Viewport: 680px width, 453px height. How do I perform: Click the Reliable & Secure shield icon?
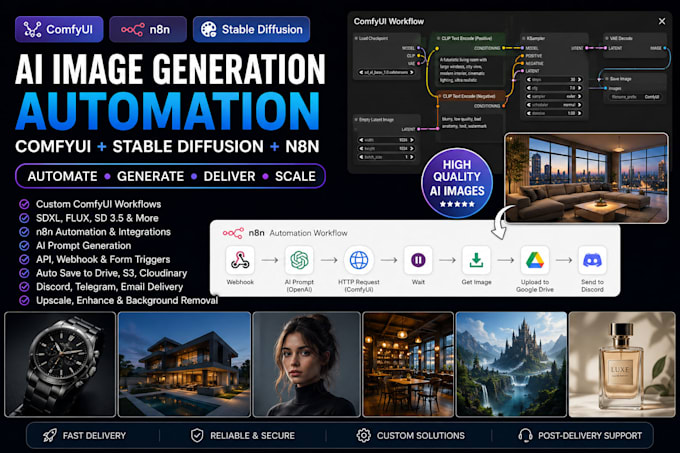click(197, 435)
